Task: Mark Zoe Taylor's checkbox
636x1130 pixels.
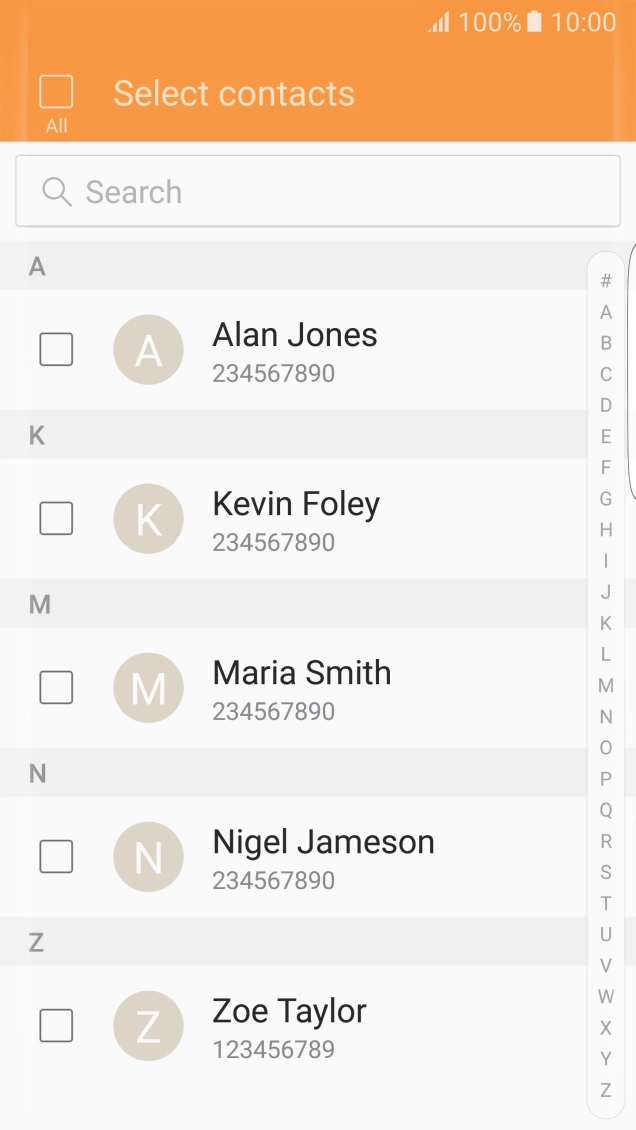Action: pyautogui.click(x=56, y=1026)
